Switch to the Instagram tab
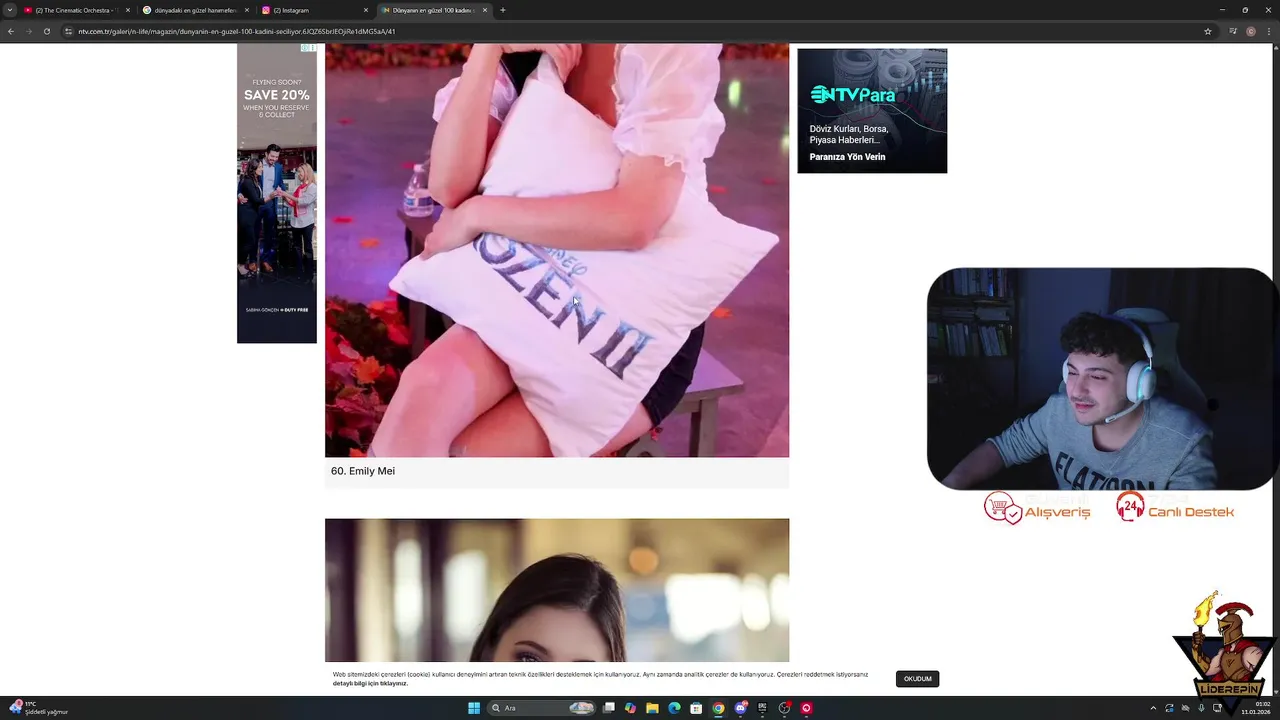Screen dimensions: 1280x720 coord(314,10)
